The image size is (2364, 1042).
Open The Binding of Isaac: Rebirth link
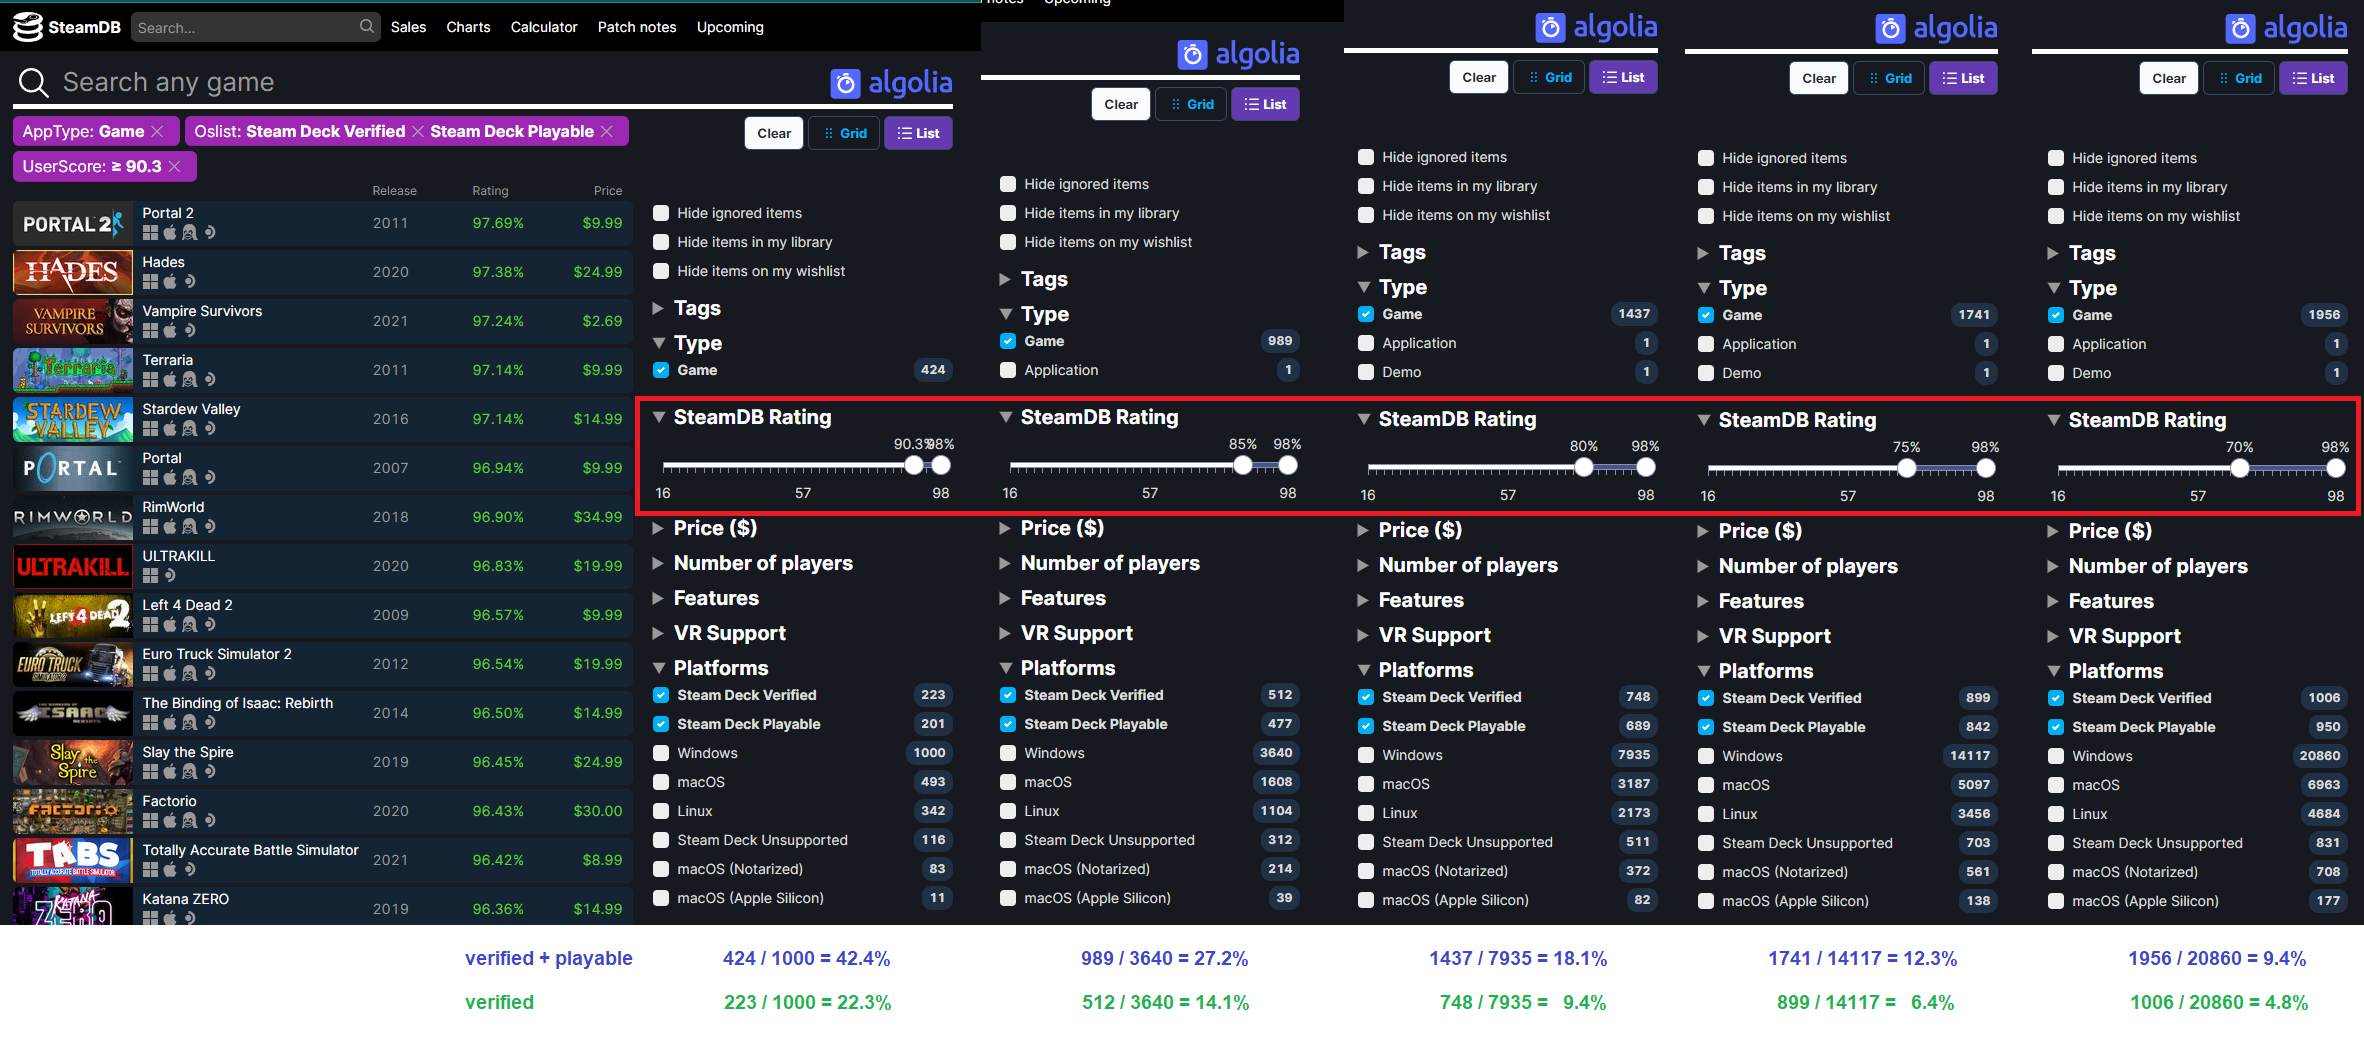pyautogui.click(x=238, y=703)
